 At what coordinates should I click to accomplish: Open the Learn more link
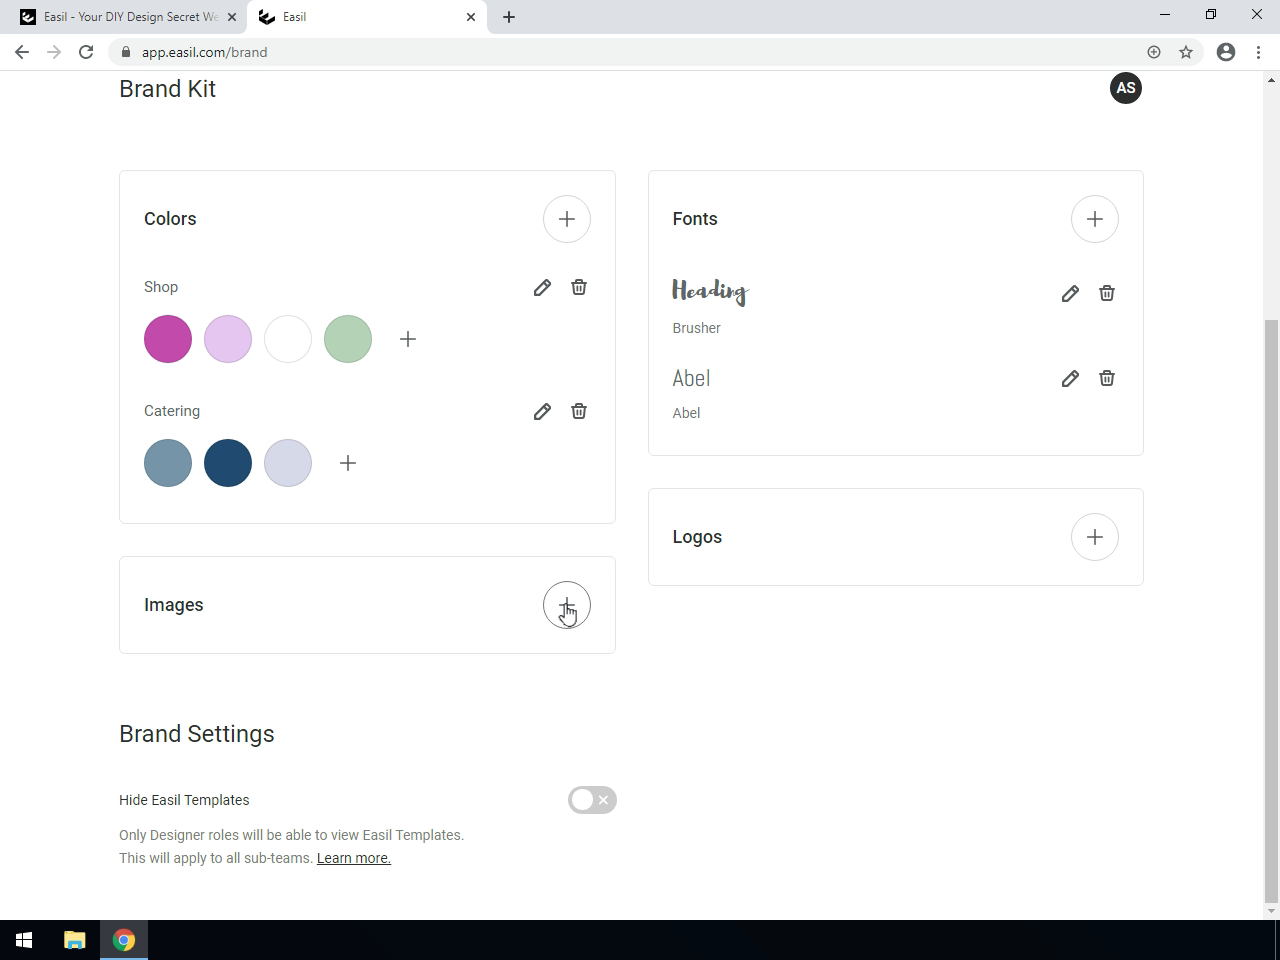pyautogui.click(x=354, y=858)
